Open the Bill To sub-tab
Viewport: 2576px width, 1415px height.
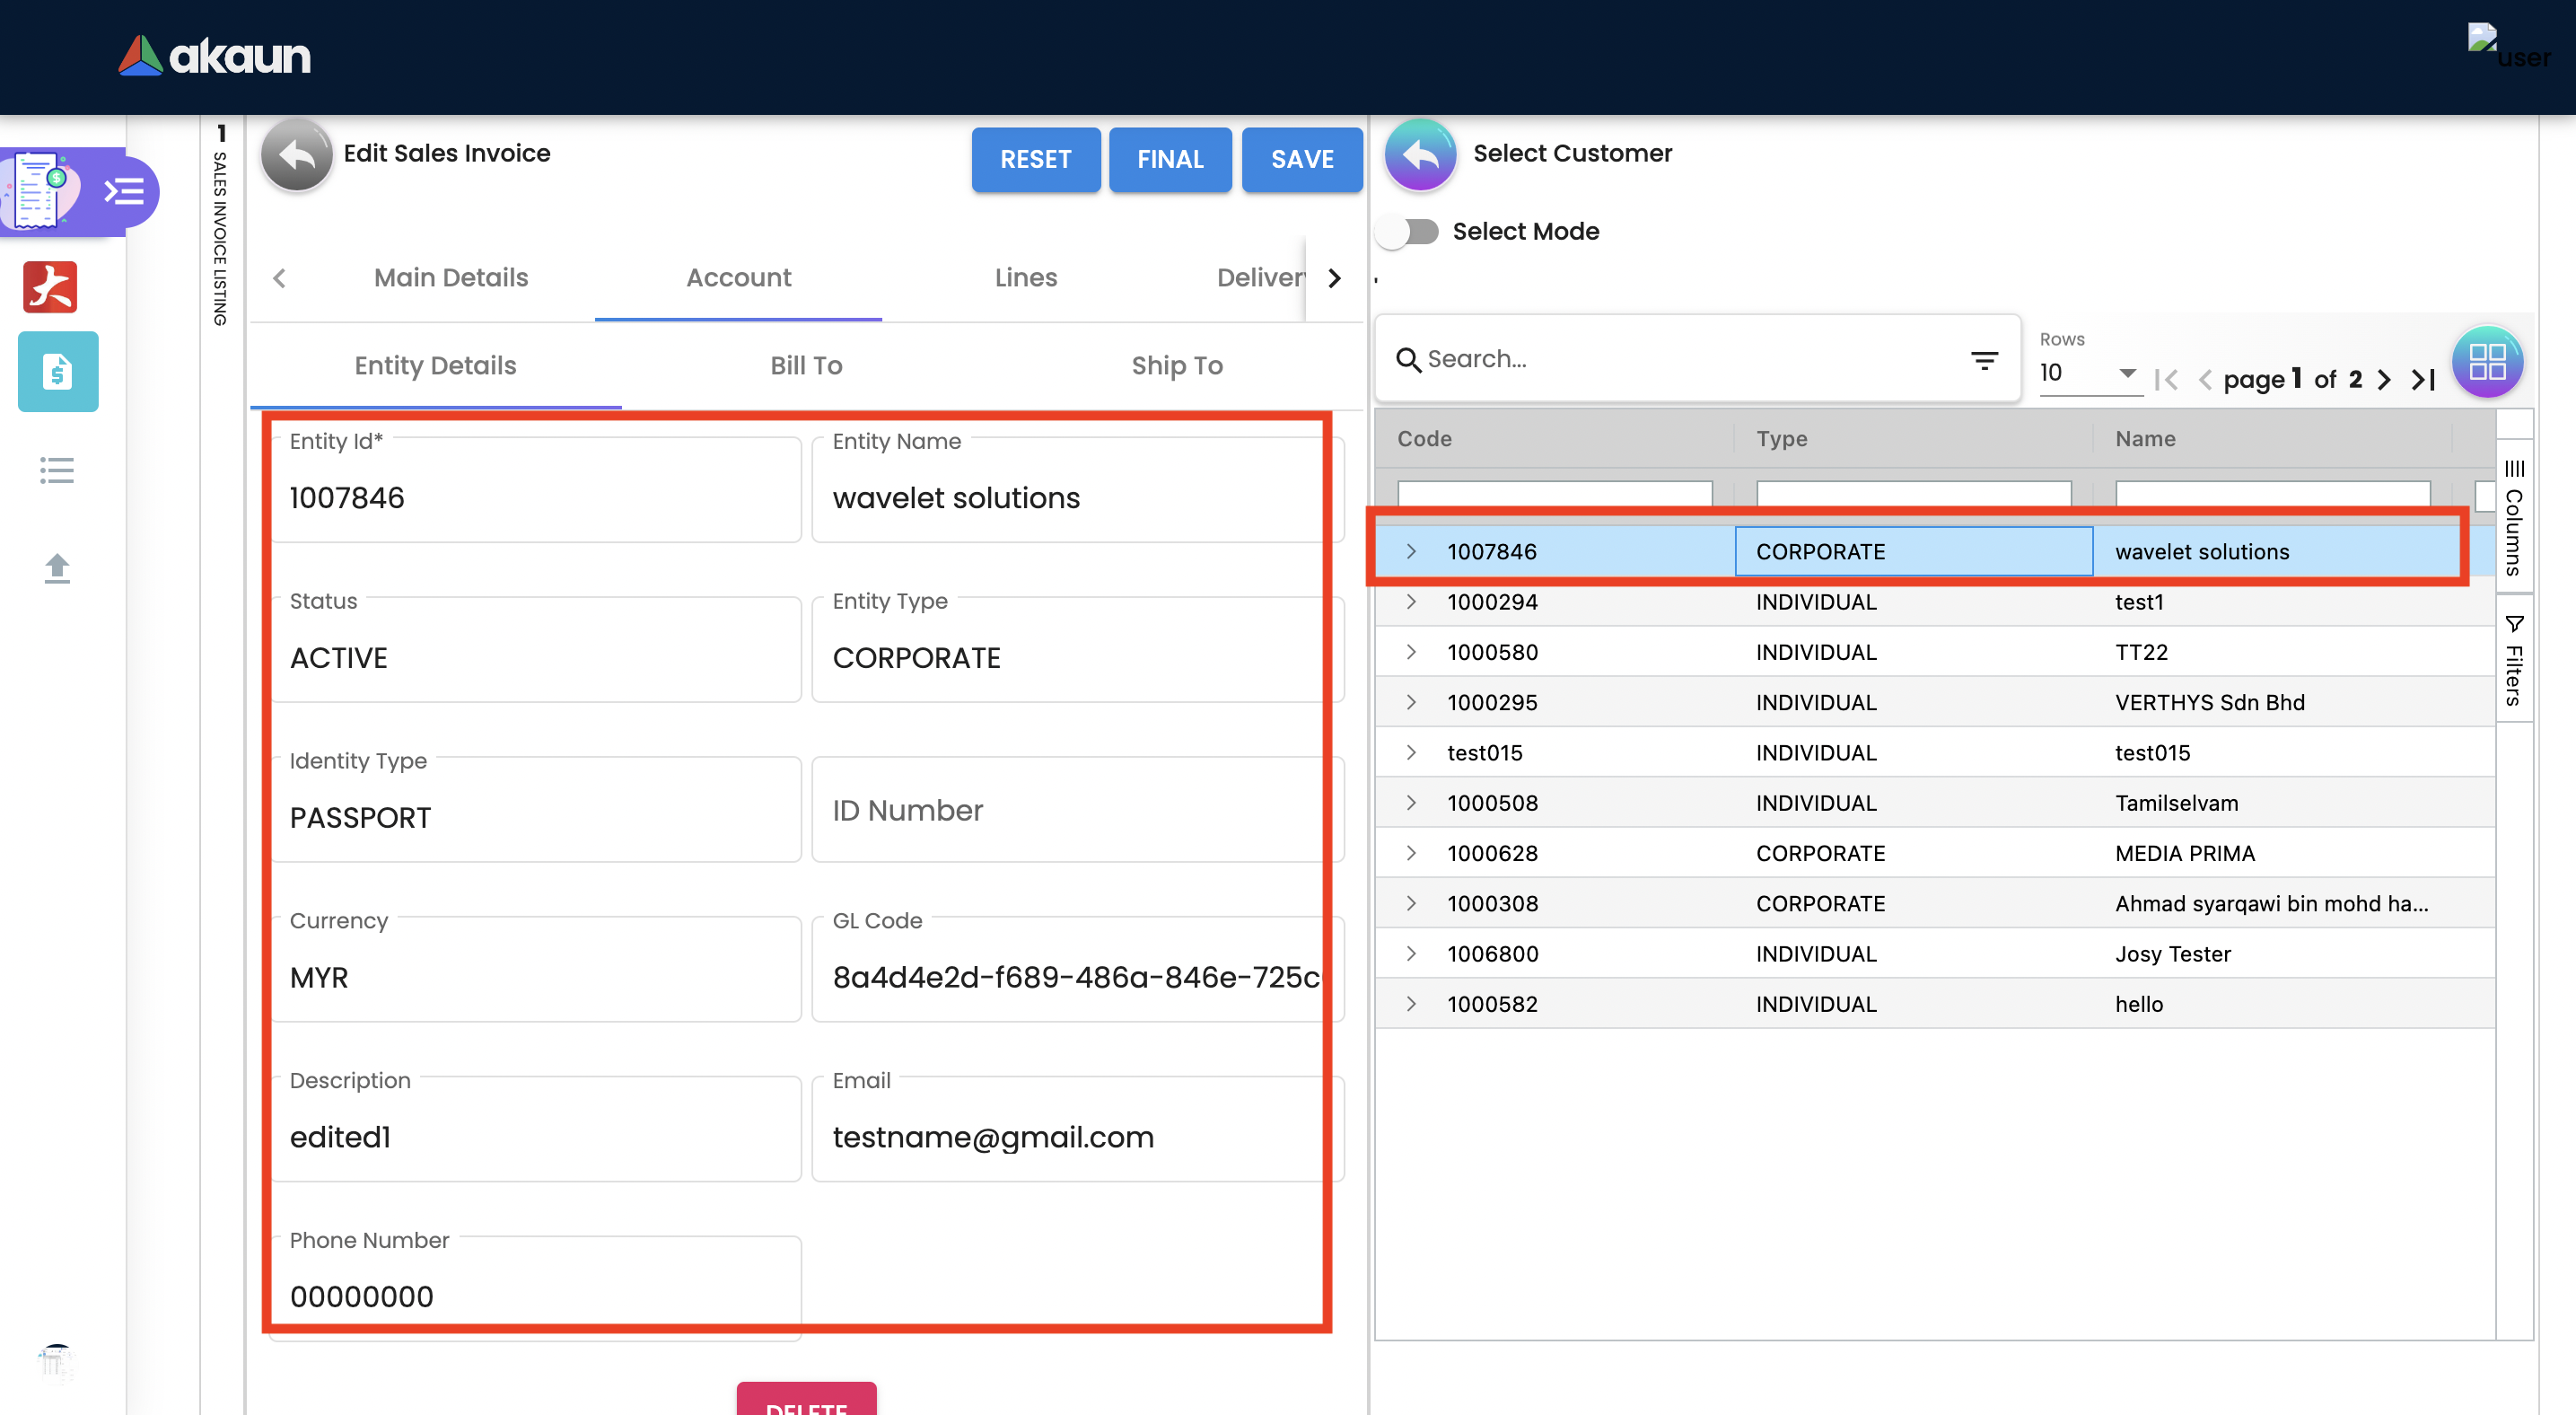coord(806,365)
